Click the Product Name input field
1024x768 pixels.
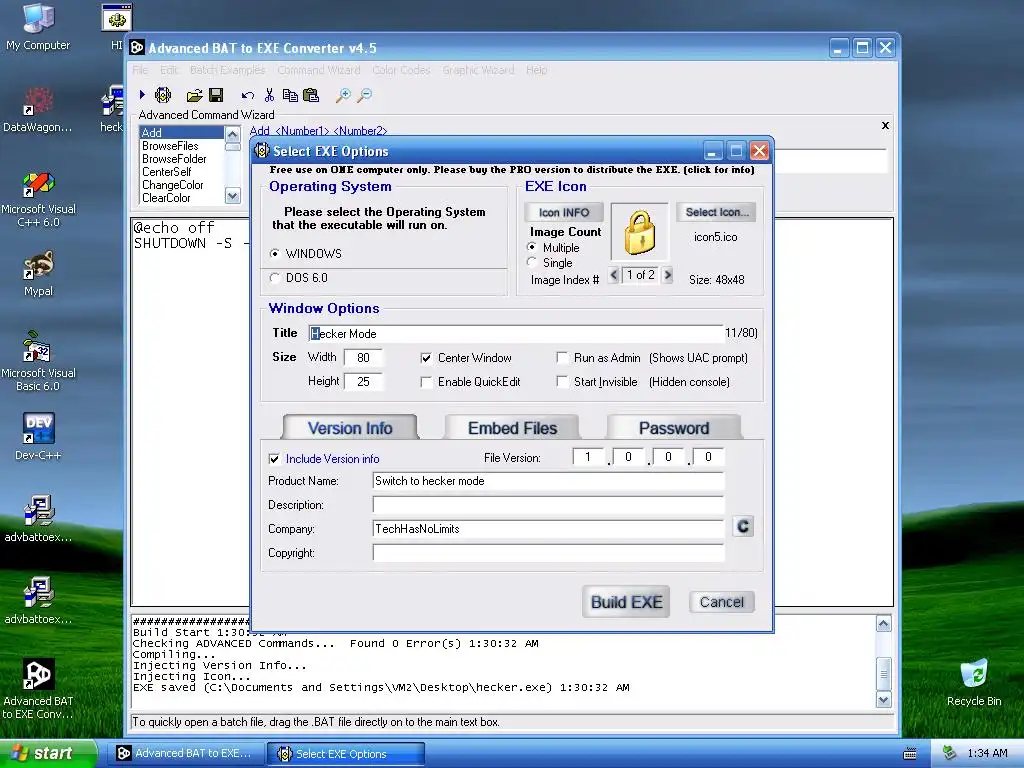(x=548, y=481)
